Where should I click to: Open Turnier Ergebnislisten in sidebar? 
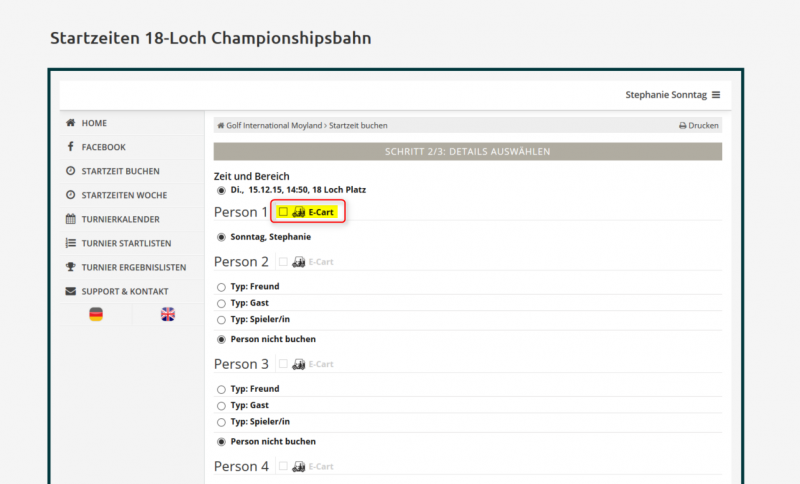point(132,267)
